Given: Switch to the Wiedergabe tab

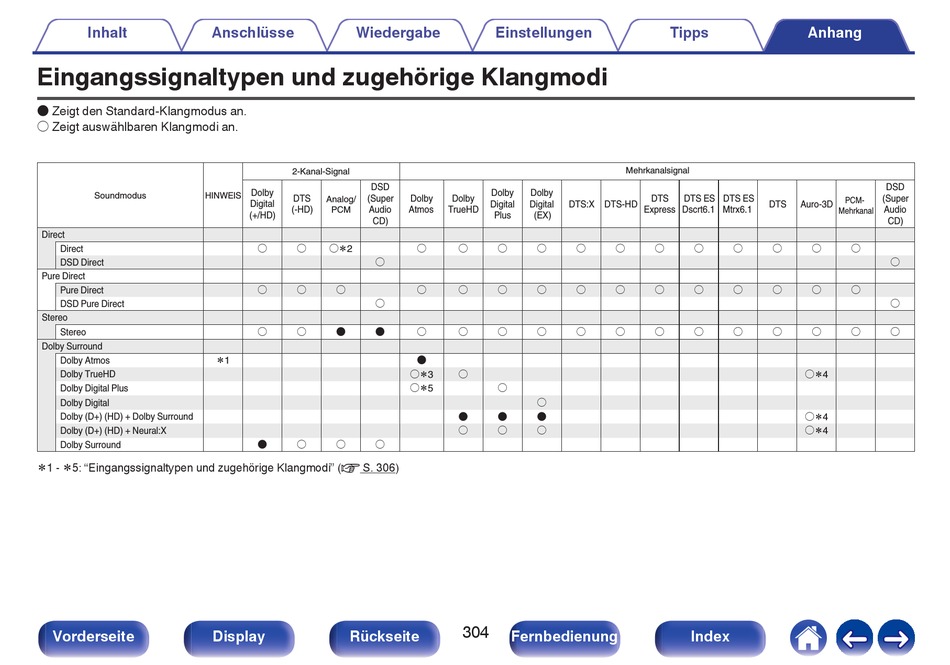Looking at the screenshot, I should coord(398,33).
